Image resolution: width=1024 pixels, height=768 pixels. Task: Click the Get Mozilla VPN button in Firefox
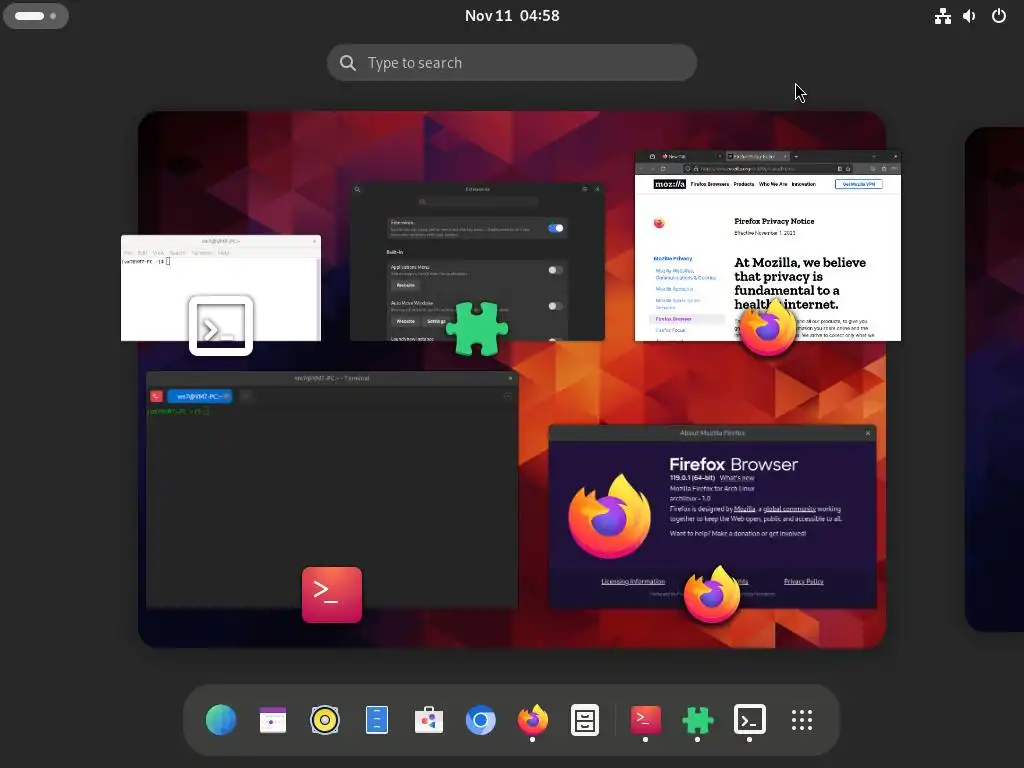[859, 184]
